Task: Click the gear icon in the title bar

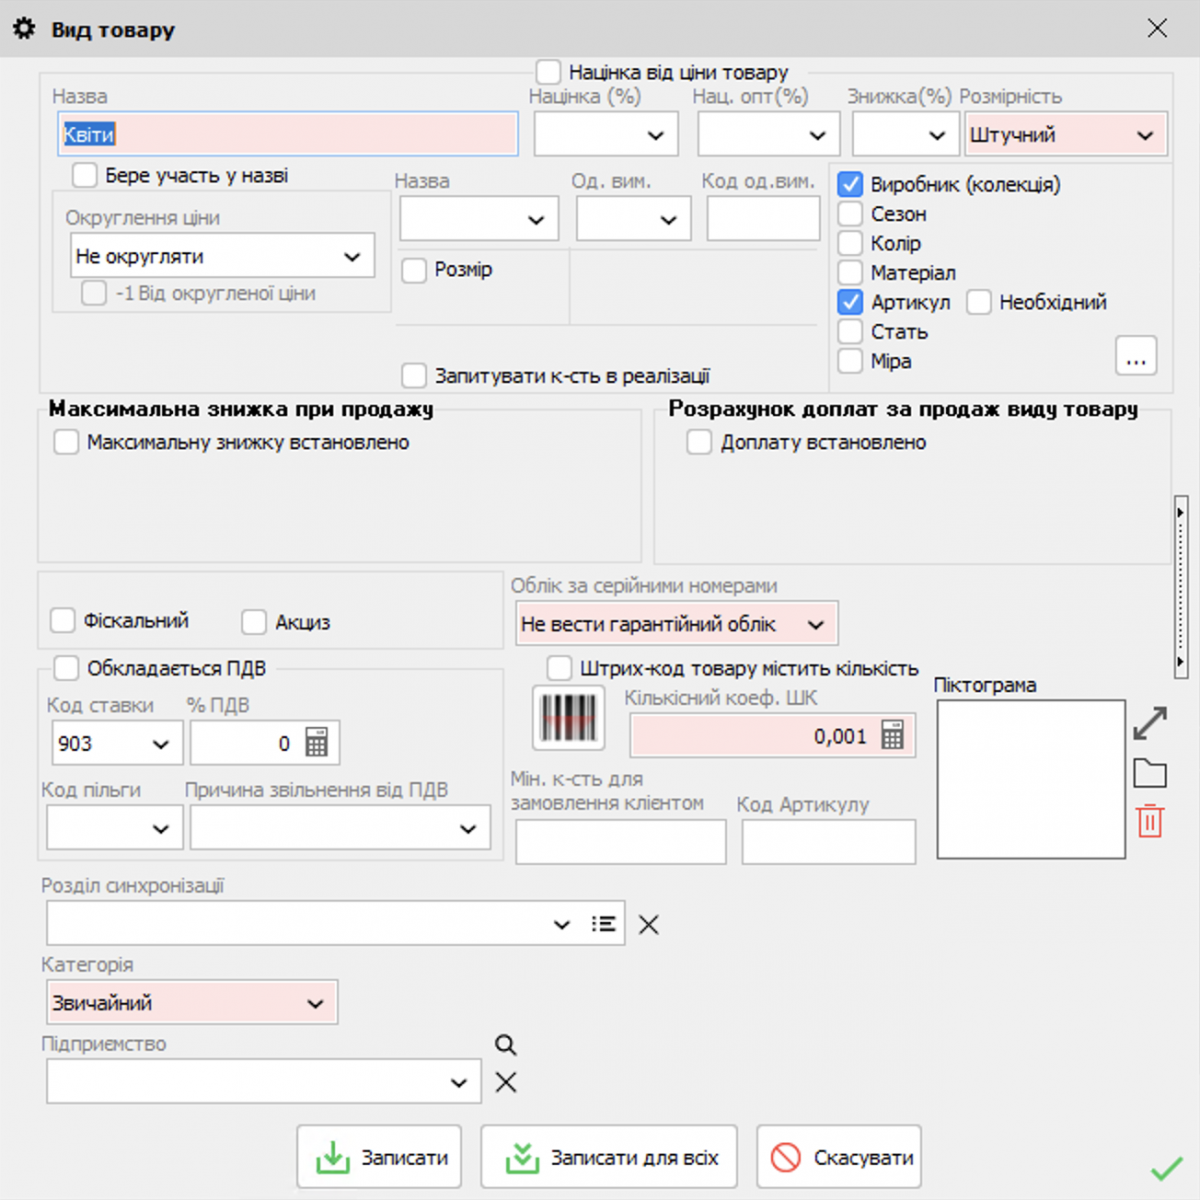Action: tap(24, 29)
